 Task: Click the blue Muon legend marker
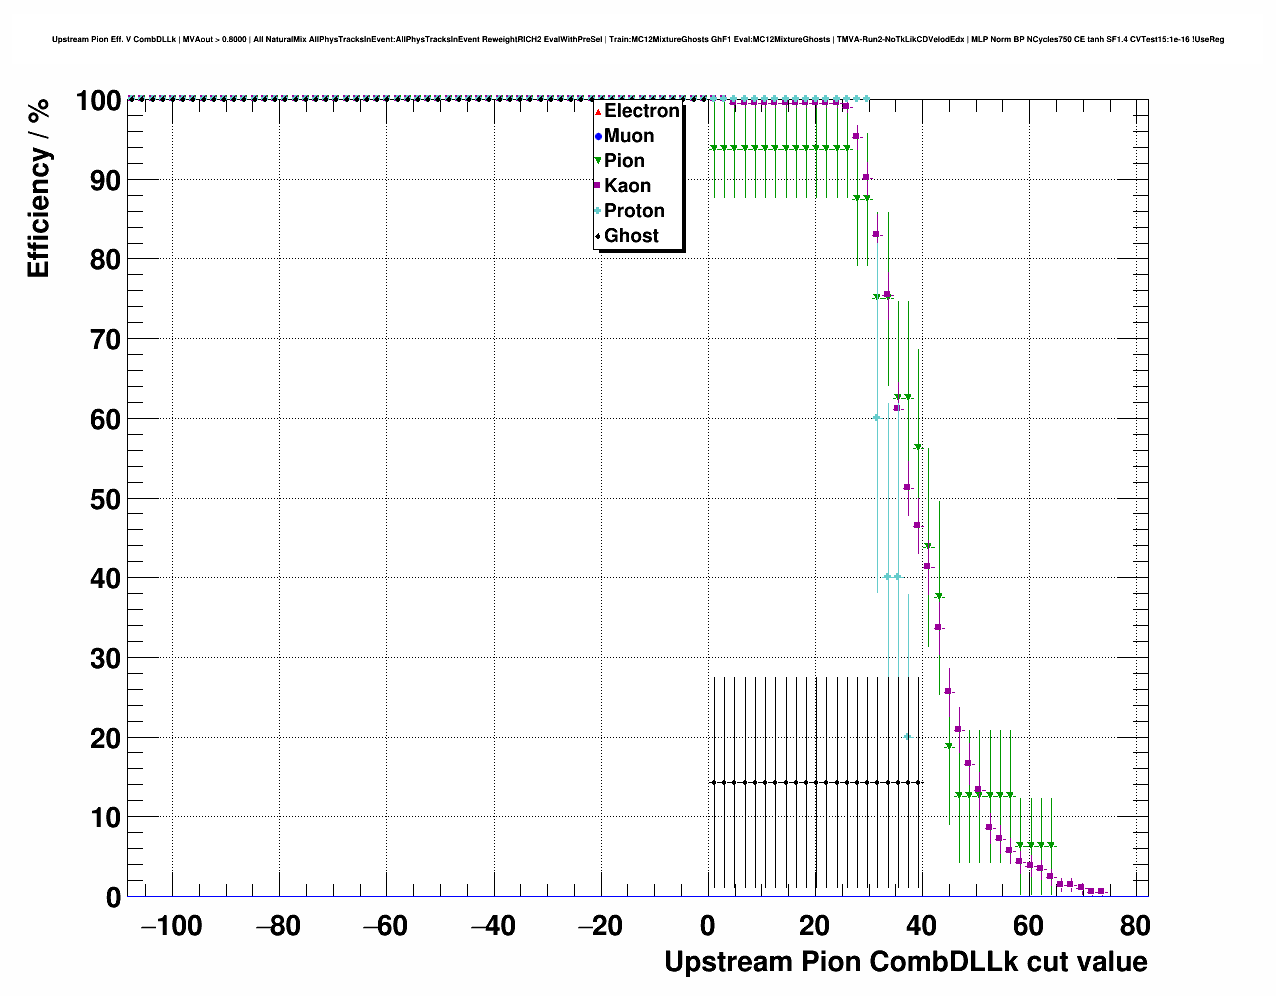(x=598, y=137)
